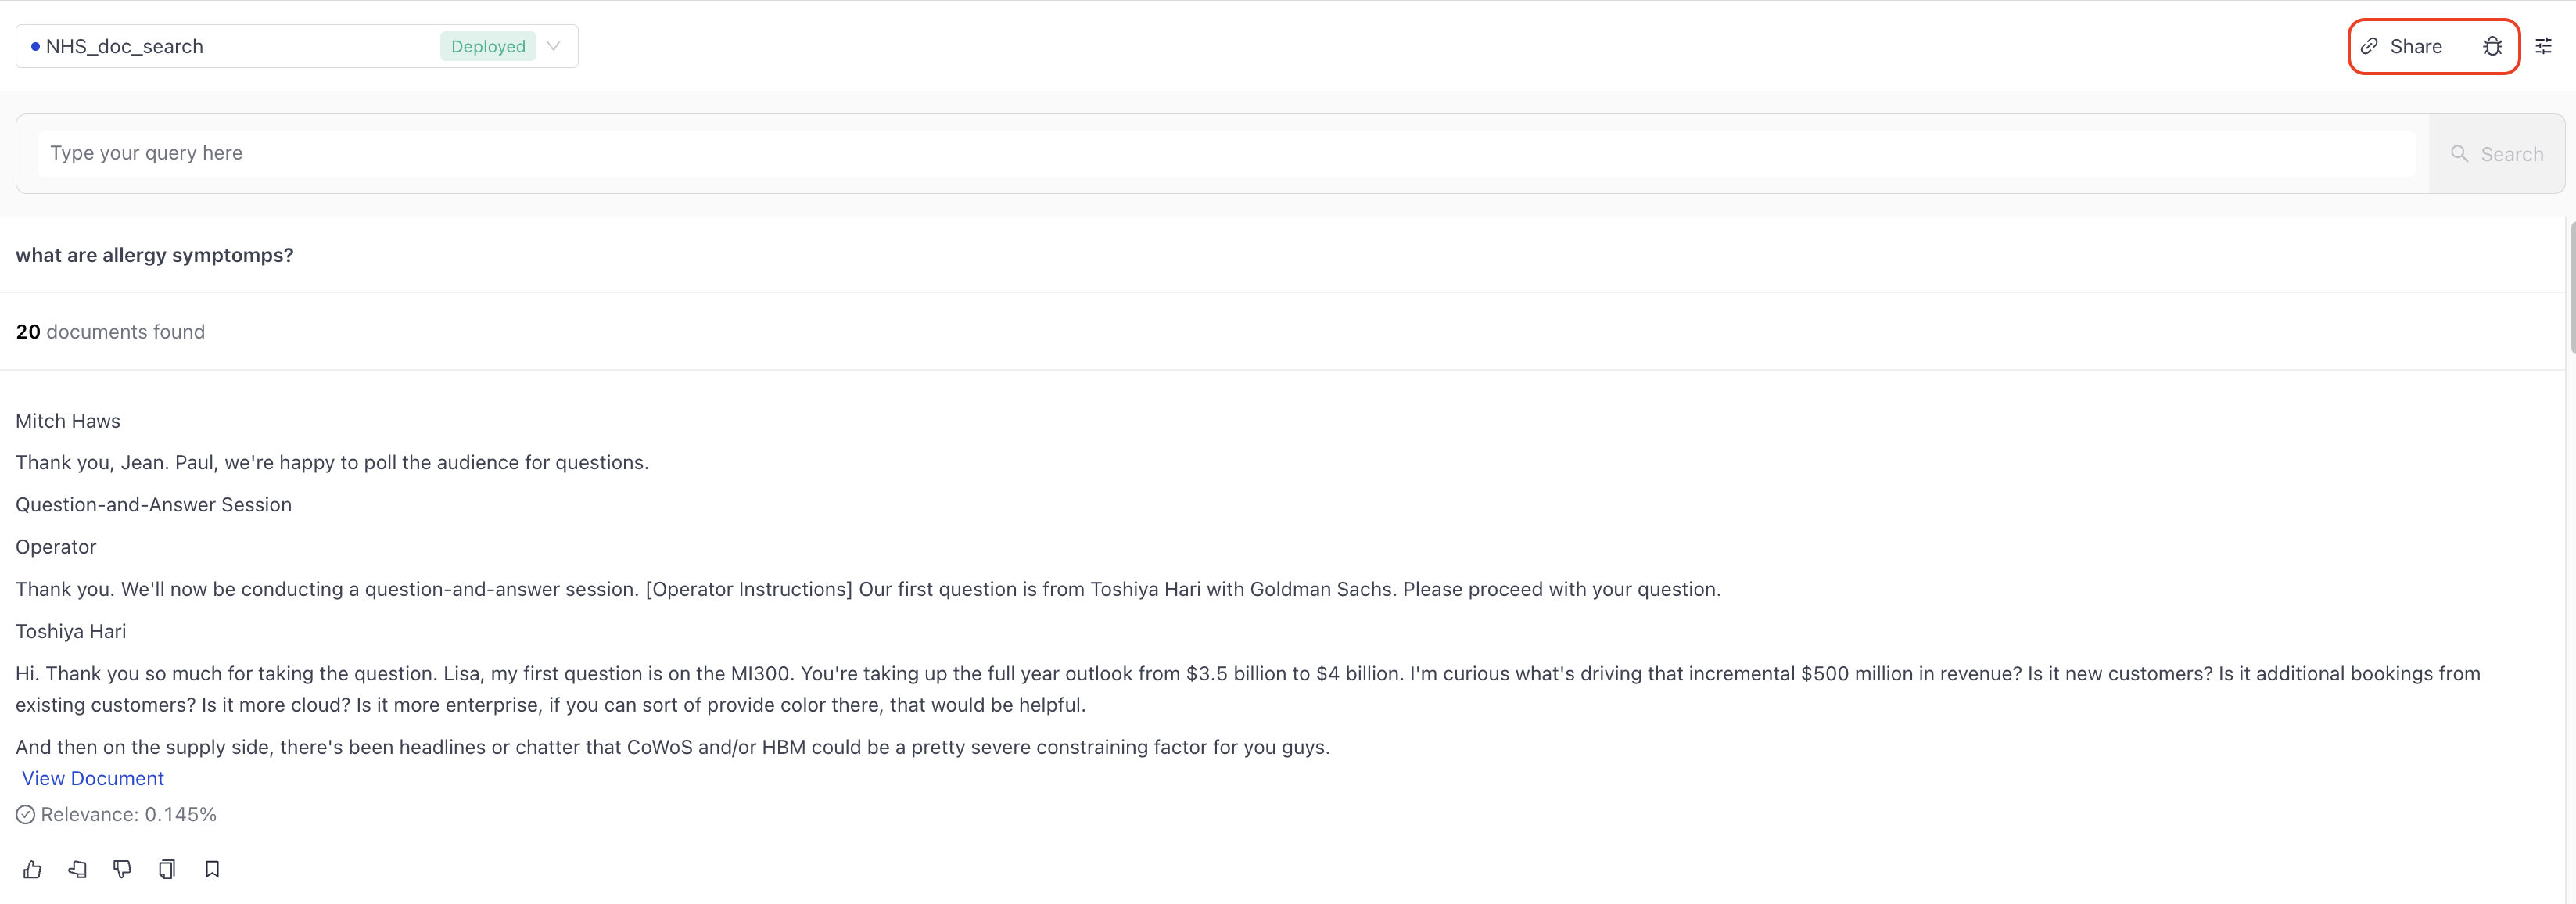Open the View Document link
The width and height of the screenshot is (2576, 904).
click(x=93, y=778)
